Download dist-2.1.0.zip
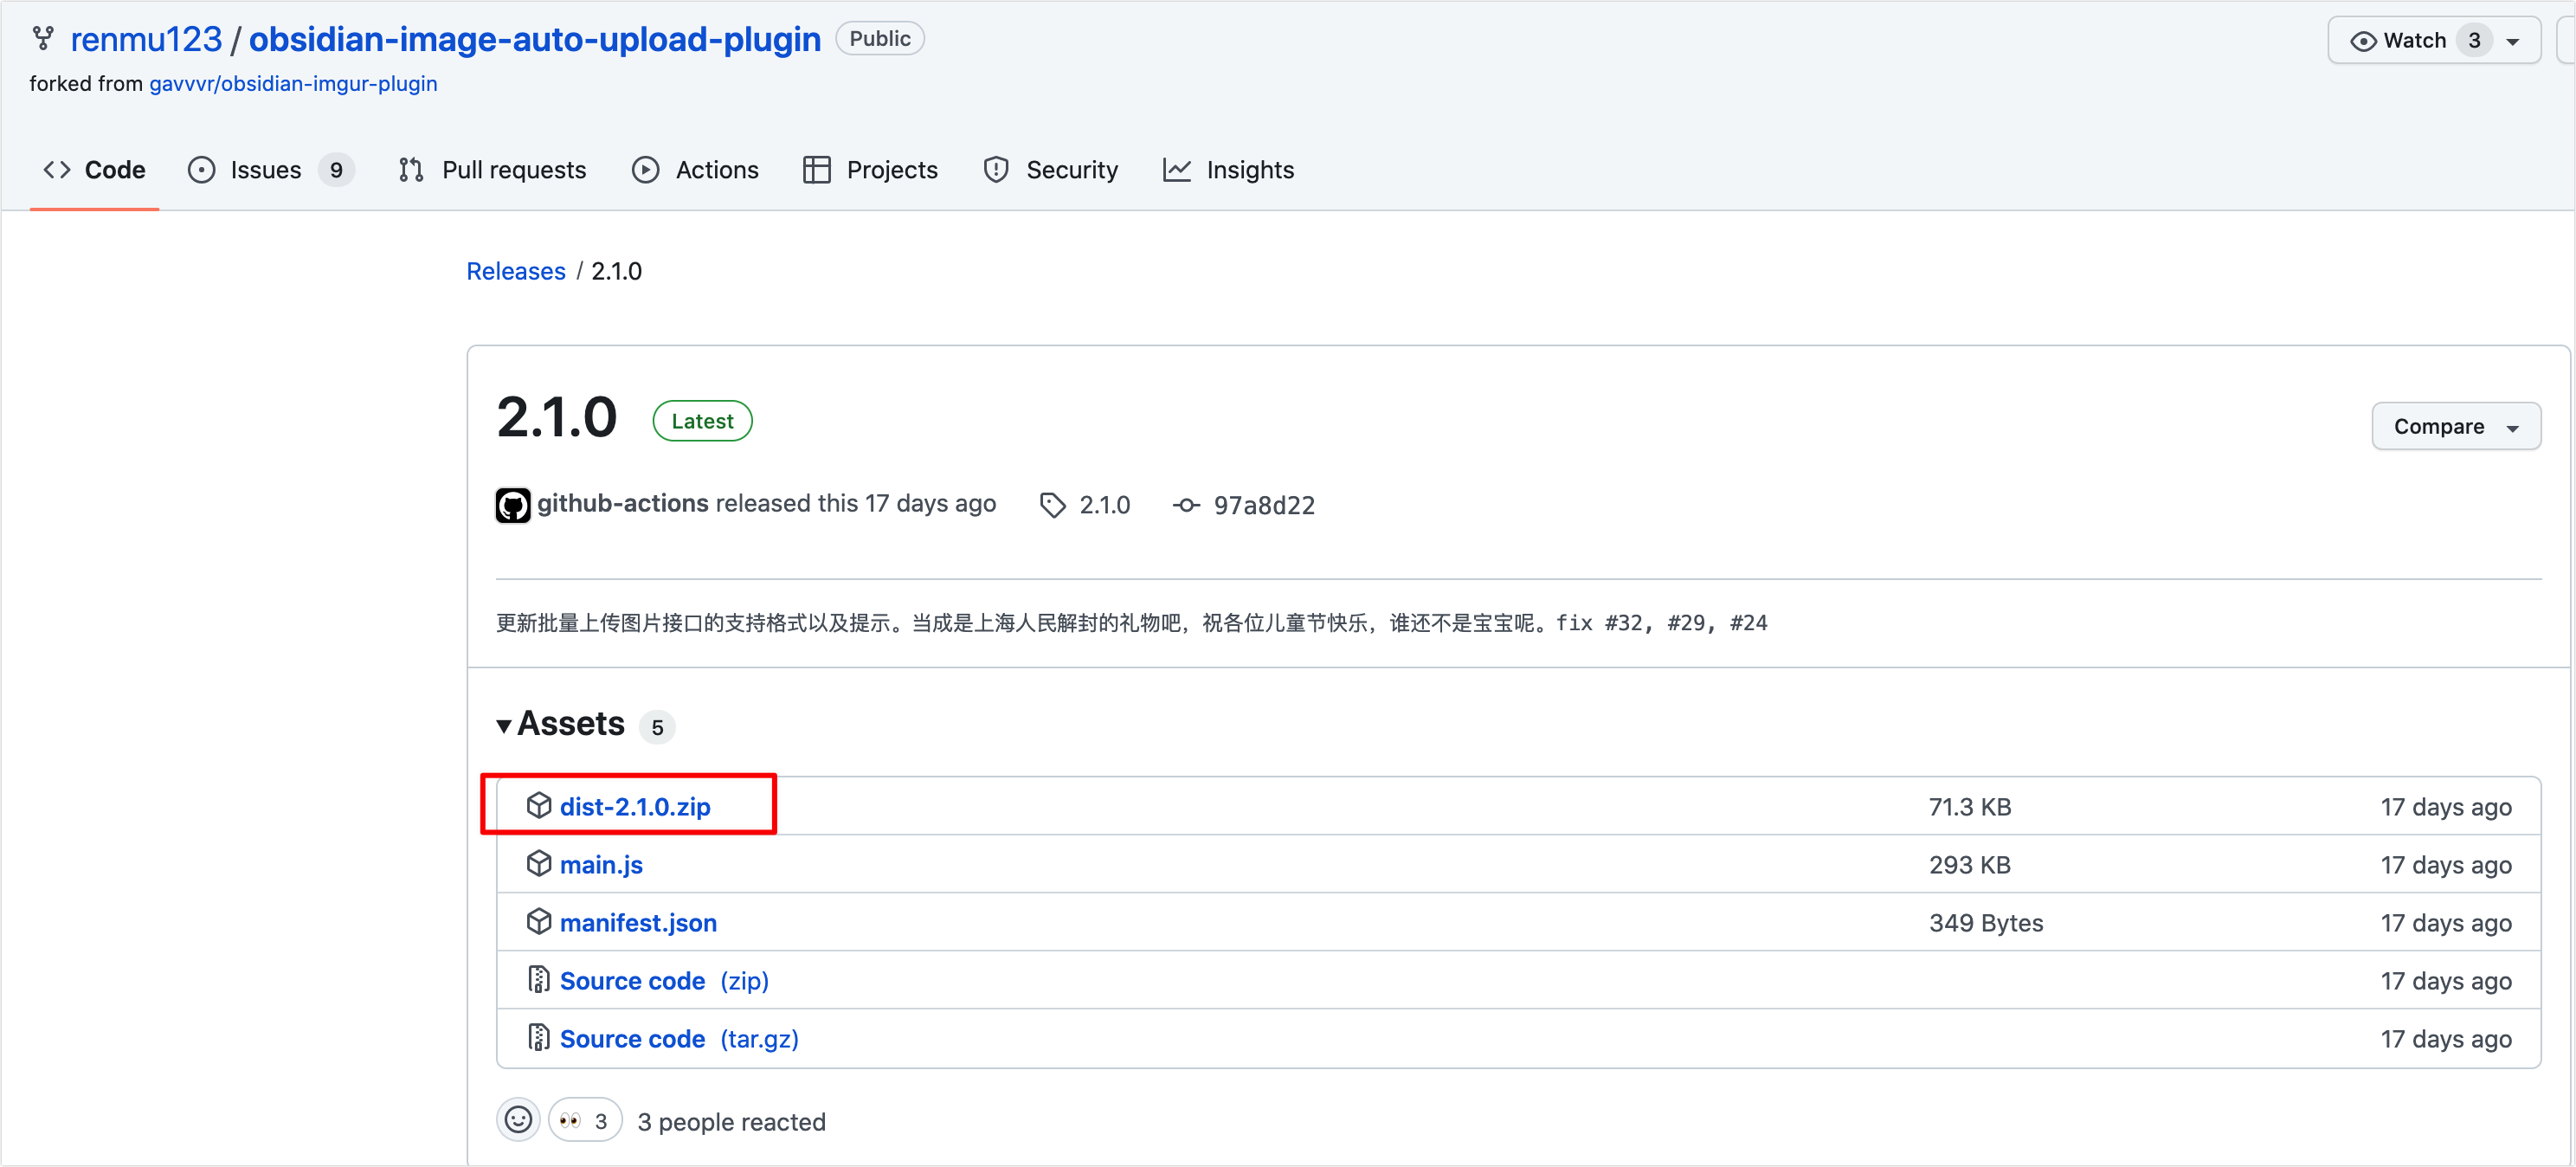Screen dimensions: 2576x1167 635,806
